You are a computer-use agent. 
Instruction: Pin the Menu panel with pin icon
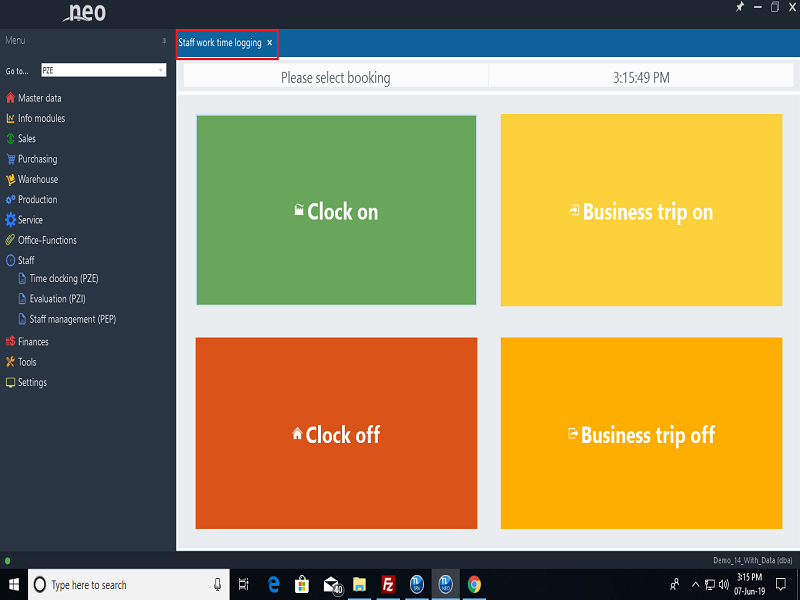point(165,41)
